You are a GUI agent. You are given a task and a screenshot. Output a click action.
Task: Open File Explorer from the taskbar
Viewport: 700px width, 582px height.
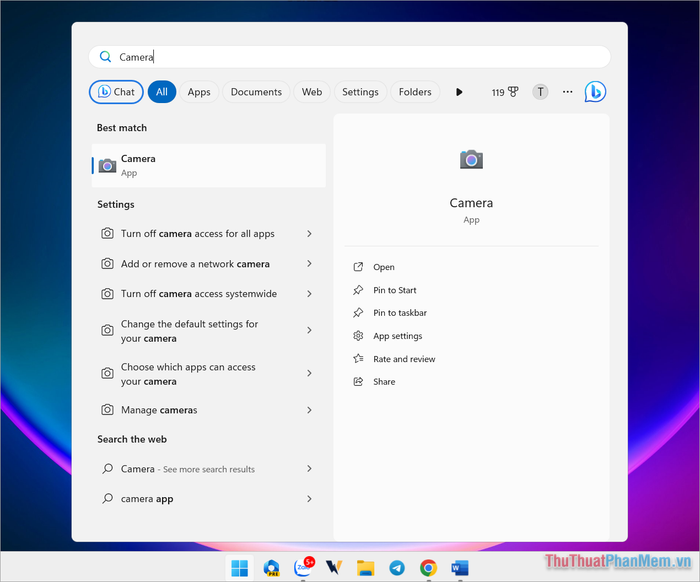pos(365,568)
